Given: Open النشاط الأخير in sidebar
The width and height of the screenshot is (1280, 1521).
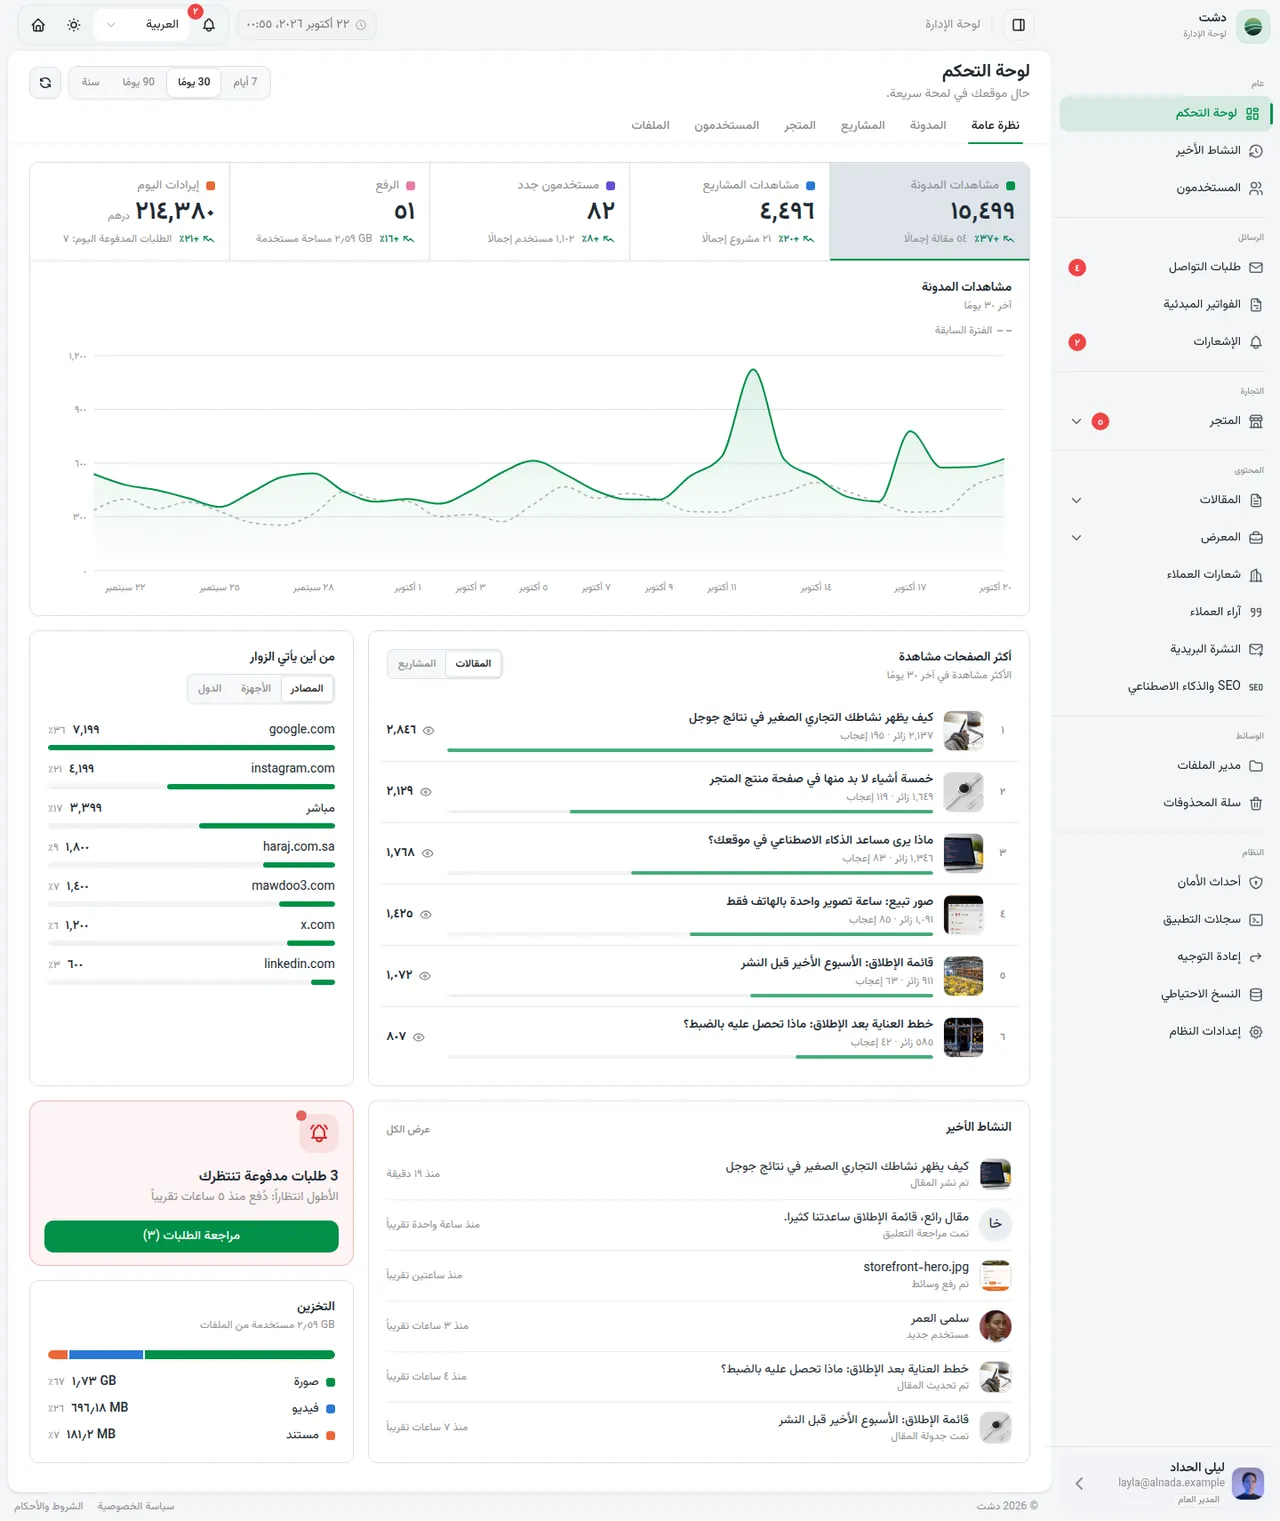Looking at the screenshot, I should 1166,151.
